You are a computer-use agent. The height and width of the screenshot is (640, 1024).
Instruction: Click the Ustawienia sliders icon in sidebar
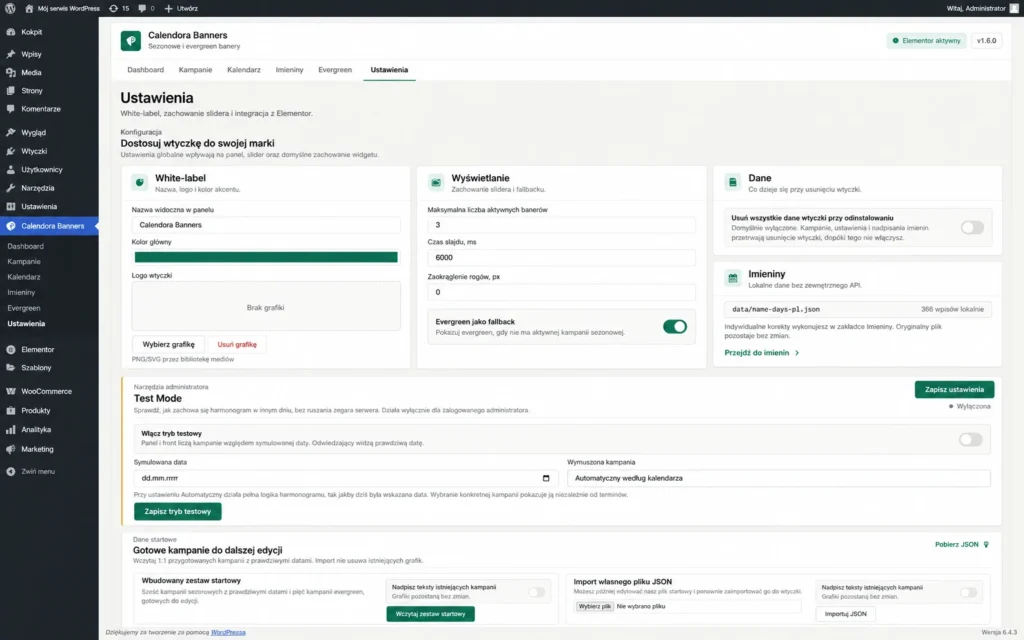[x=11, y=206]
